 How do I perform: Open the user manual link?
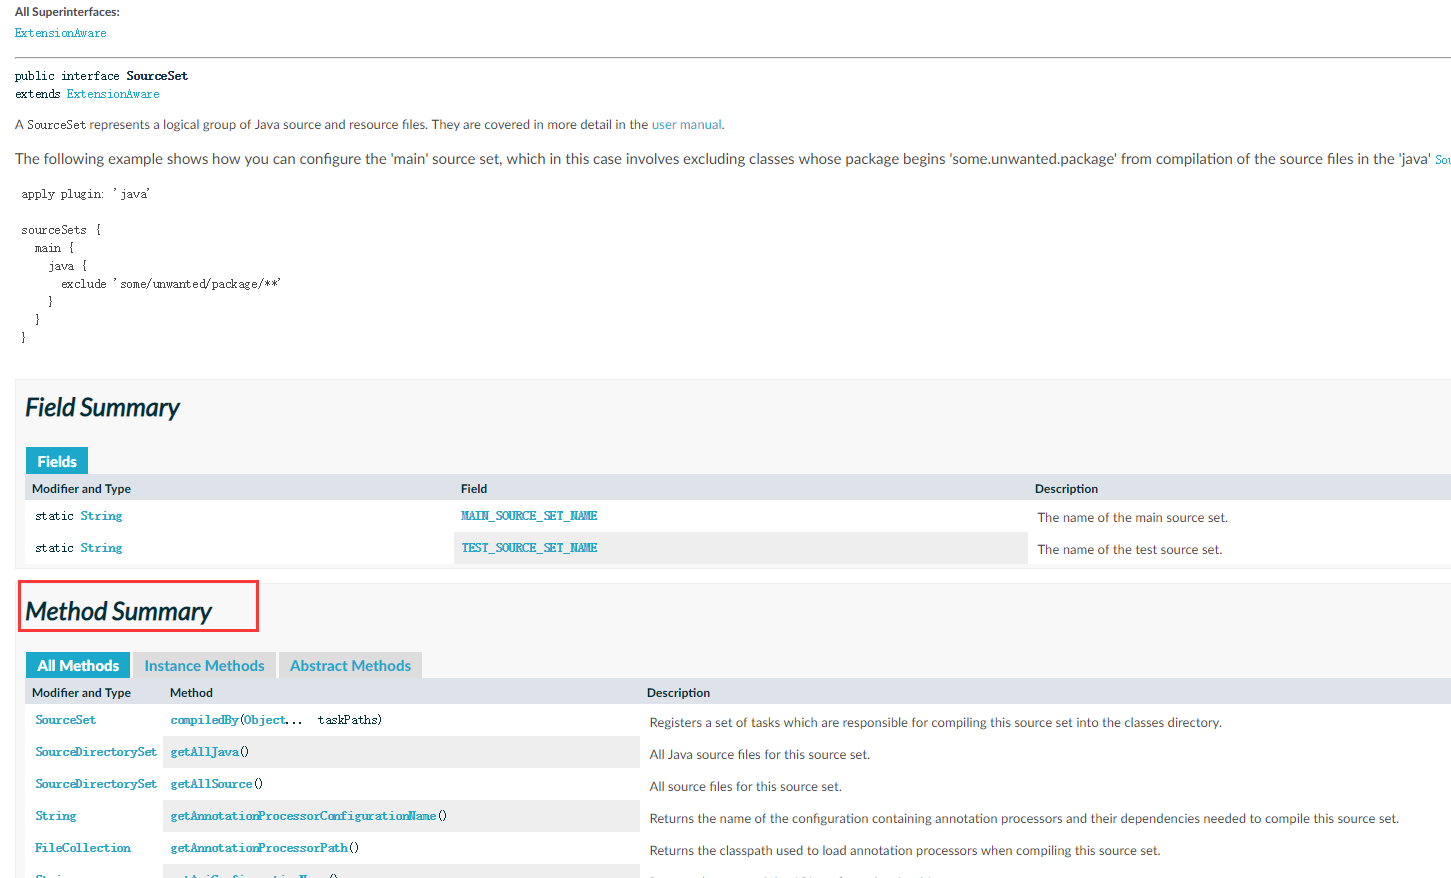[x=686, y=125]
